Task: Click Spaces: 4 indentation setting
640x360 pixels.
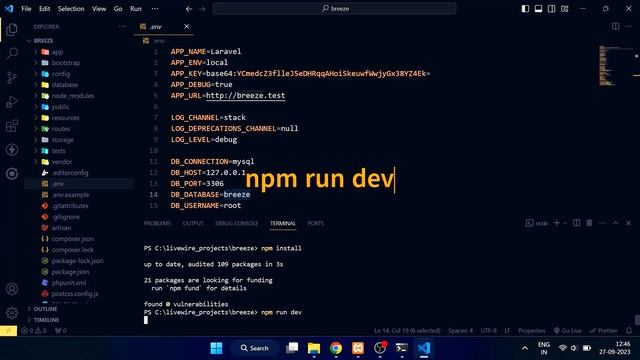Action: click(x=460, y=331)
